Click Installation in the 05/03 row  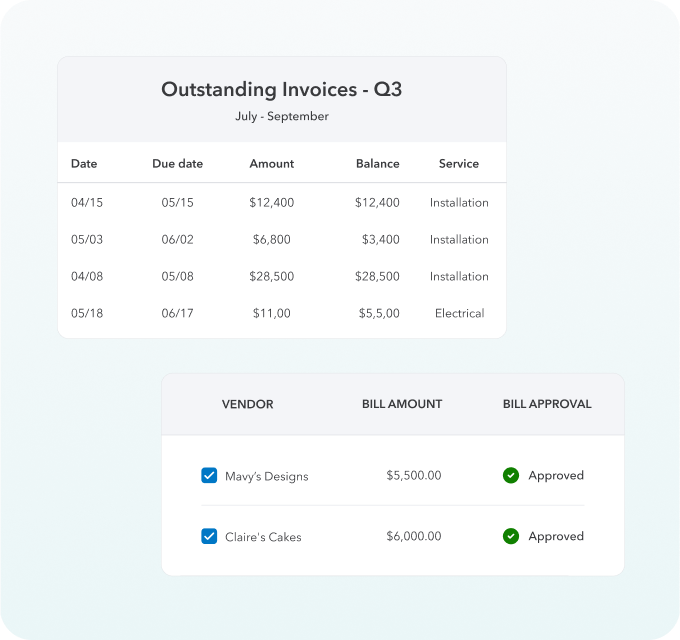(x=459, y=239)
